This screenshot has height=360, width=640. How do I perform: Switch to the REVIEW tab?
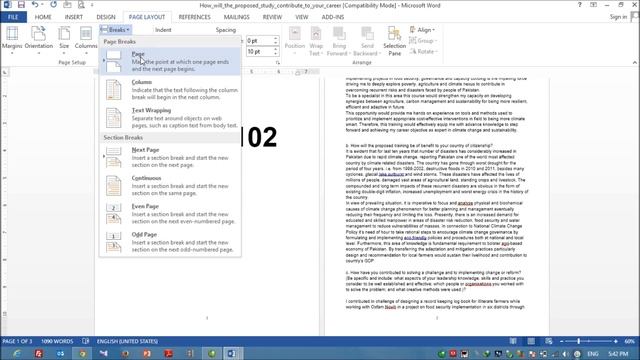(x=272, y=17)
